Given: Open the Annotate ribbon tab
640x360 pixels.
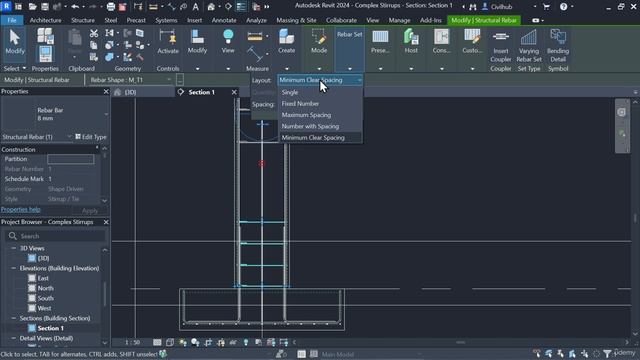Looking at the screenshot, I should tap(224, 20).
